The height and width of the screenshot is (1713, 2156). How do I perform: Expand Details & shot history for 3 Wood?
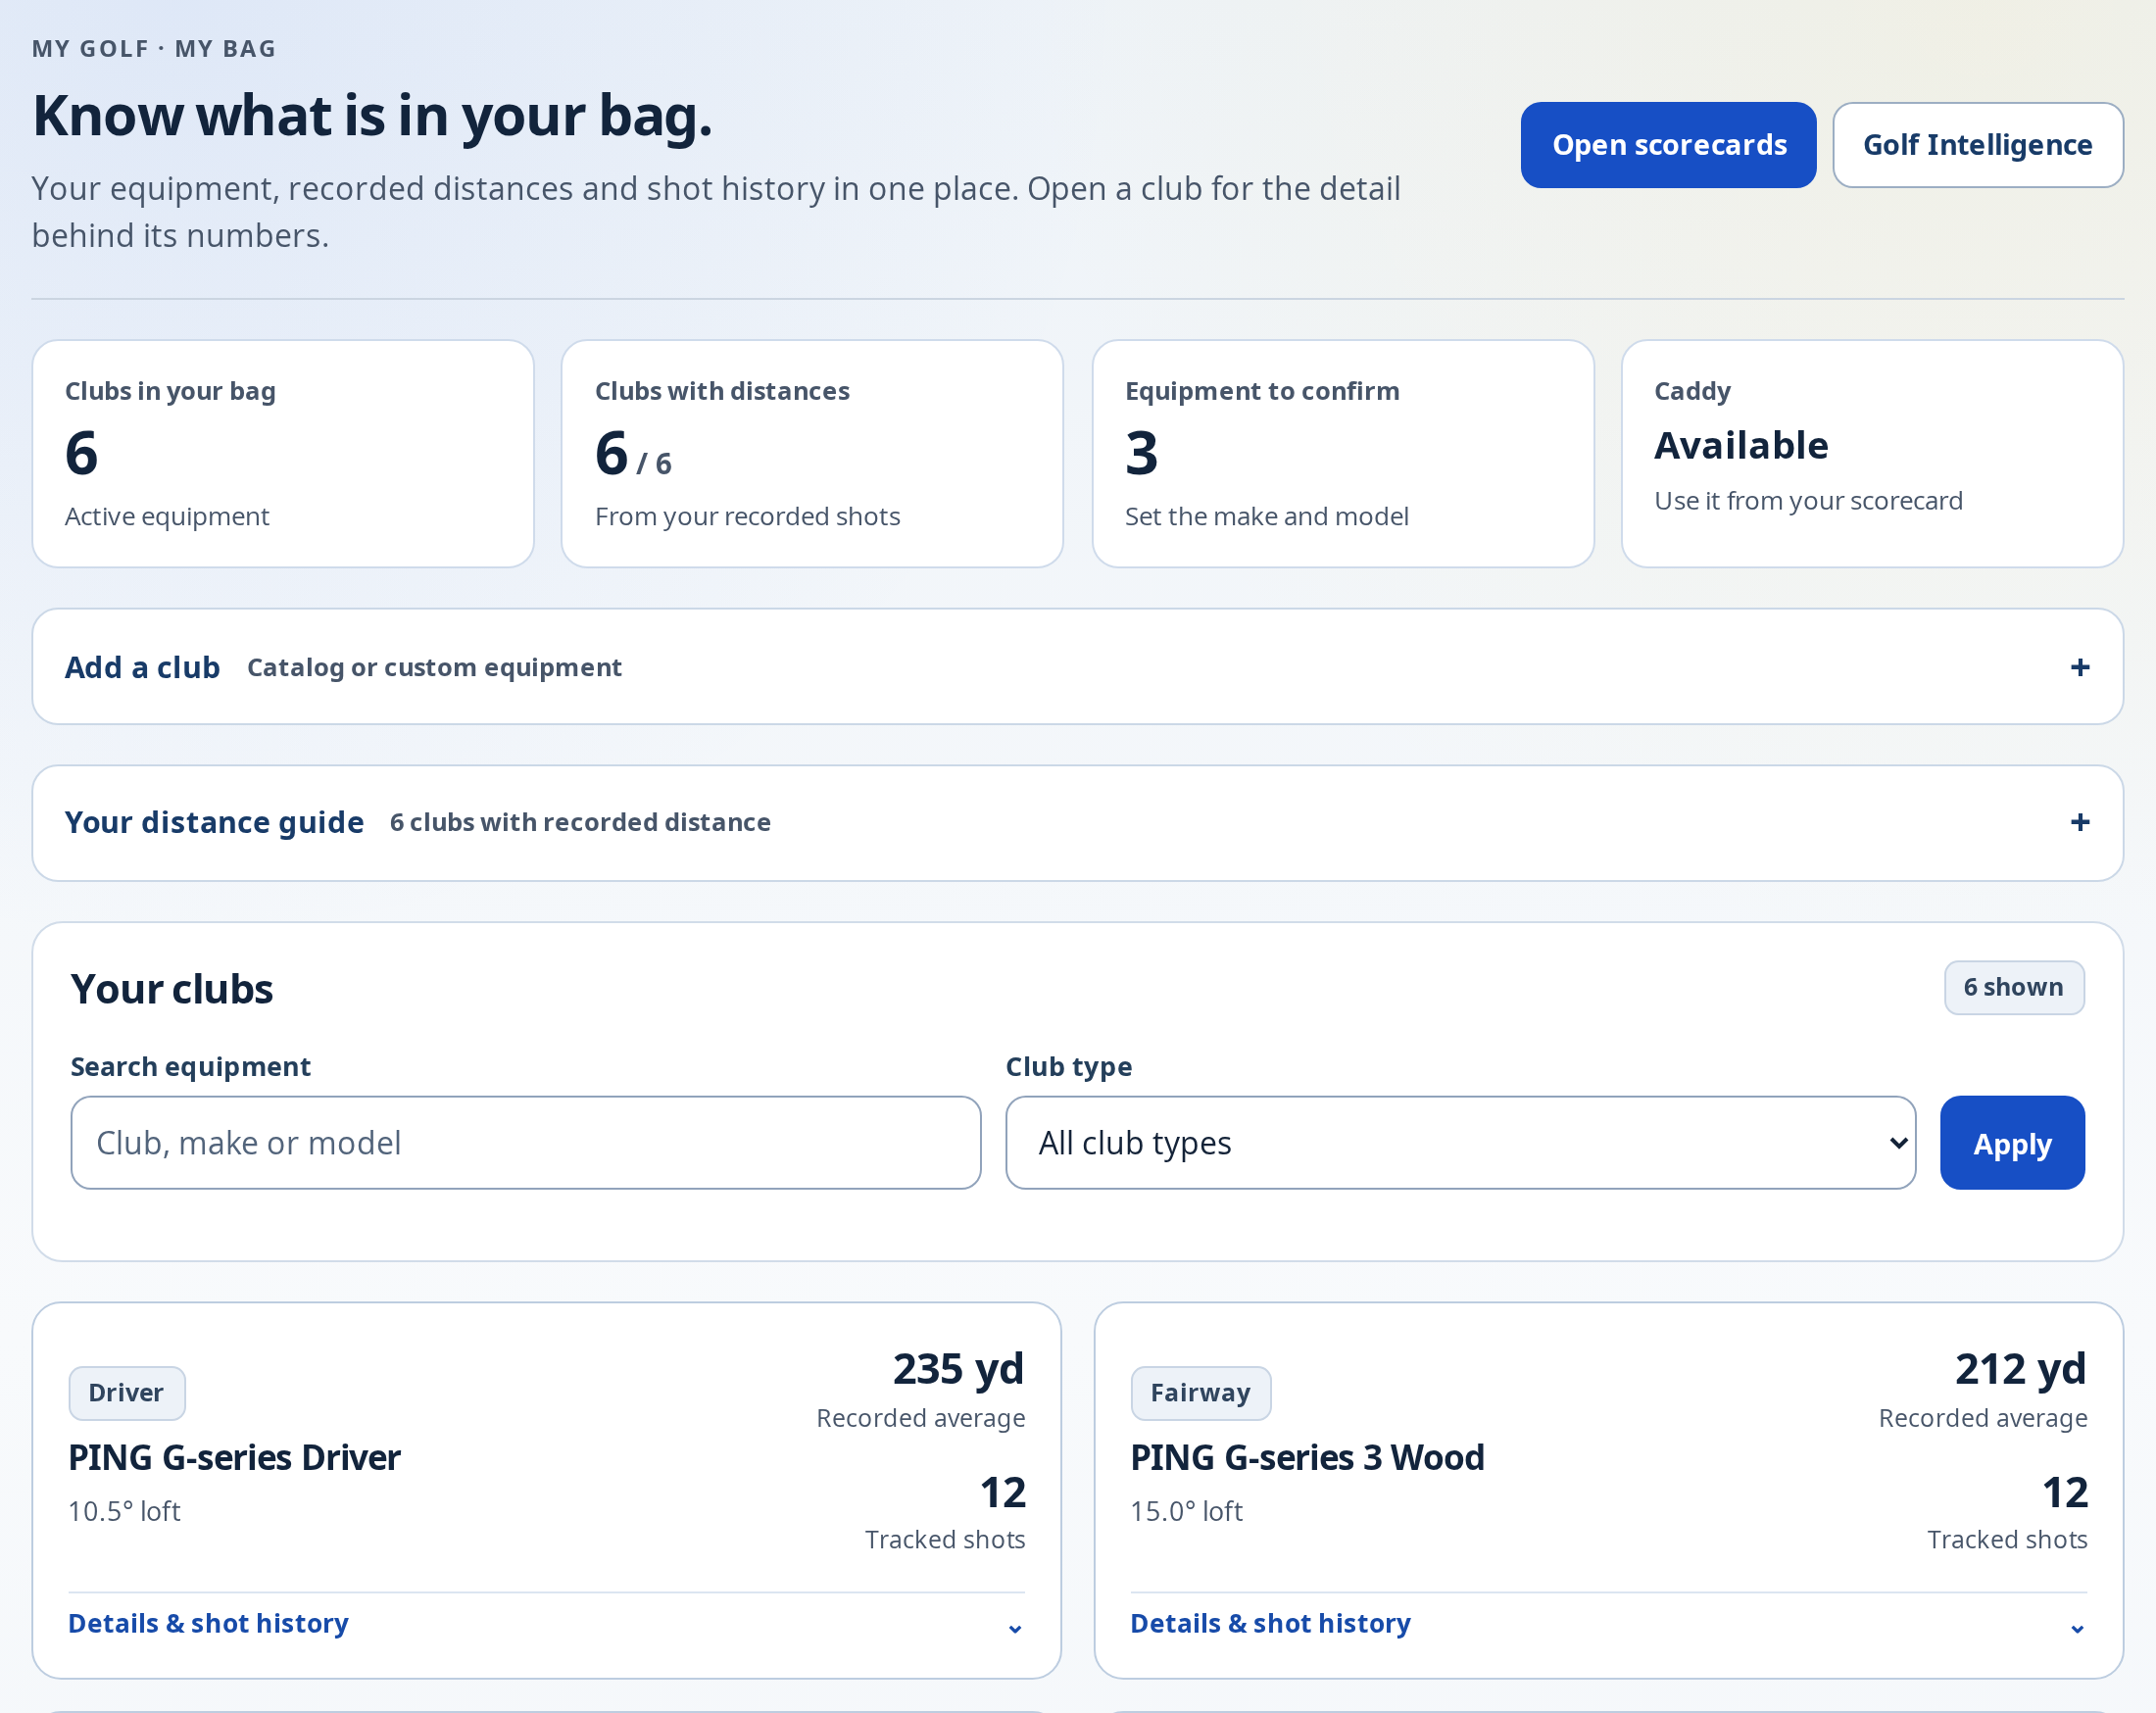pos(1608,1623)
